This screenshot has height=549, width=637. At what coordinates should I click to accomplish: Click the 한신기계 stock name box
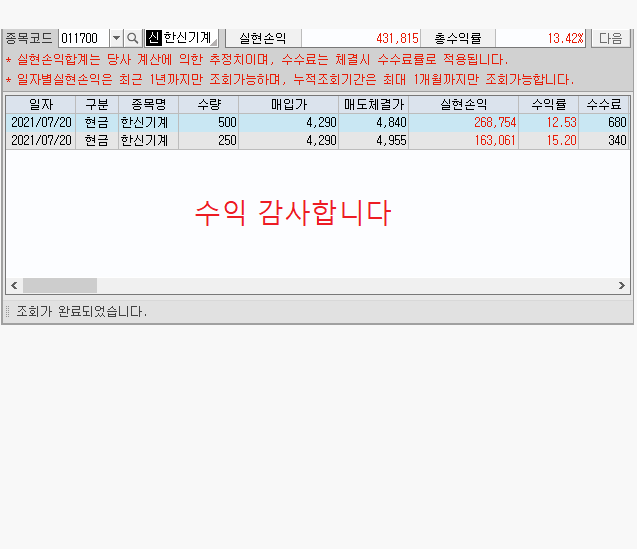[188, 38]
